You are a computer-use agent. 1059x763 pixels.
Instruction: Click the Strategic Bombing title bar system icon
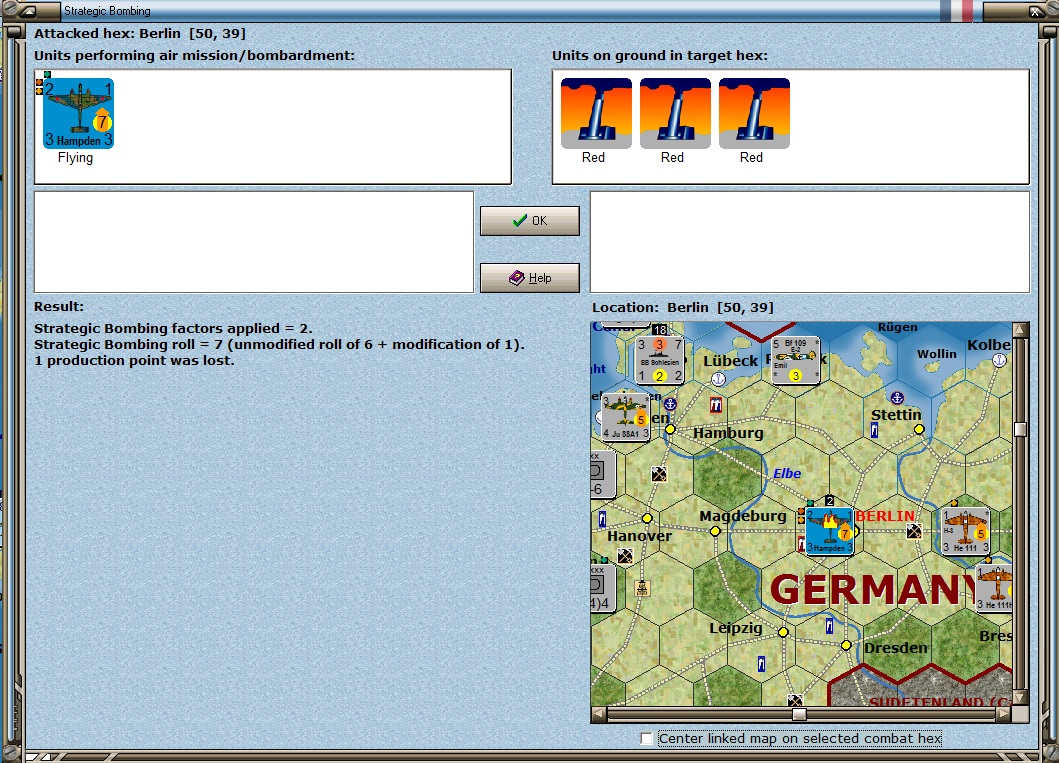coord(27,10)
